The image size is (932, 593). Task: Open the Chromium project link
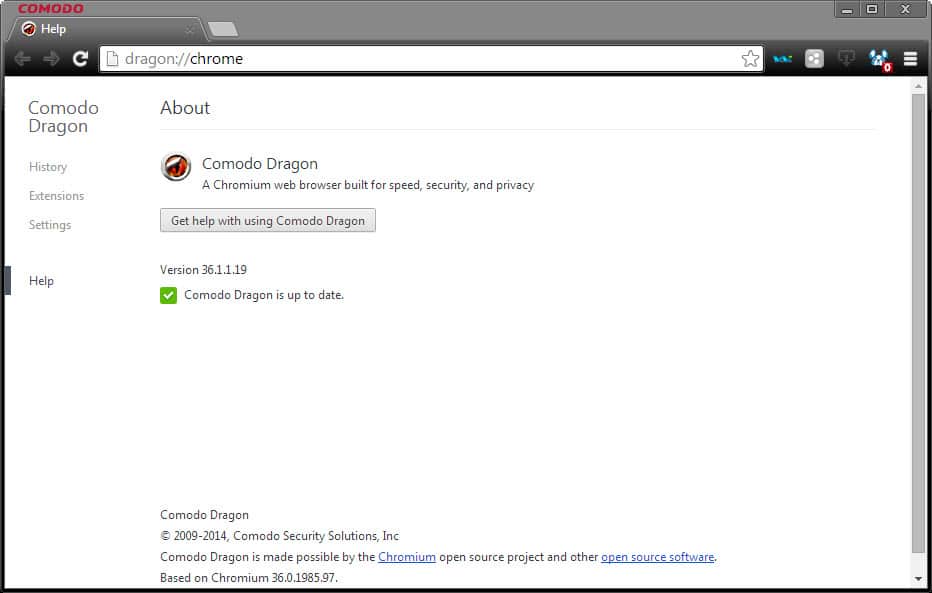pos(406,557)
